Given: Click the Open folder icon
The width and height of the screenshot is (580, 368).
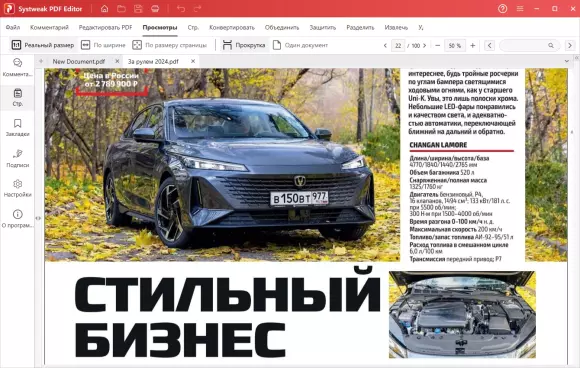Looking at the screenshot, I should 121,9.
